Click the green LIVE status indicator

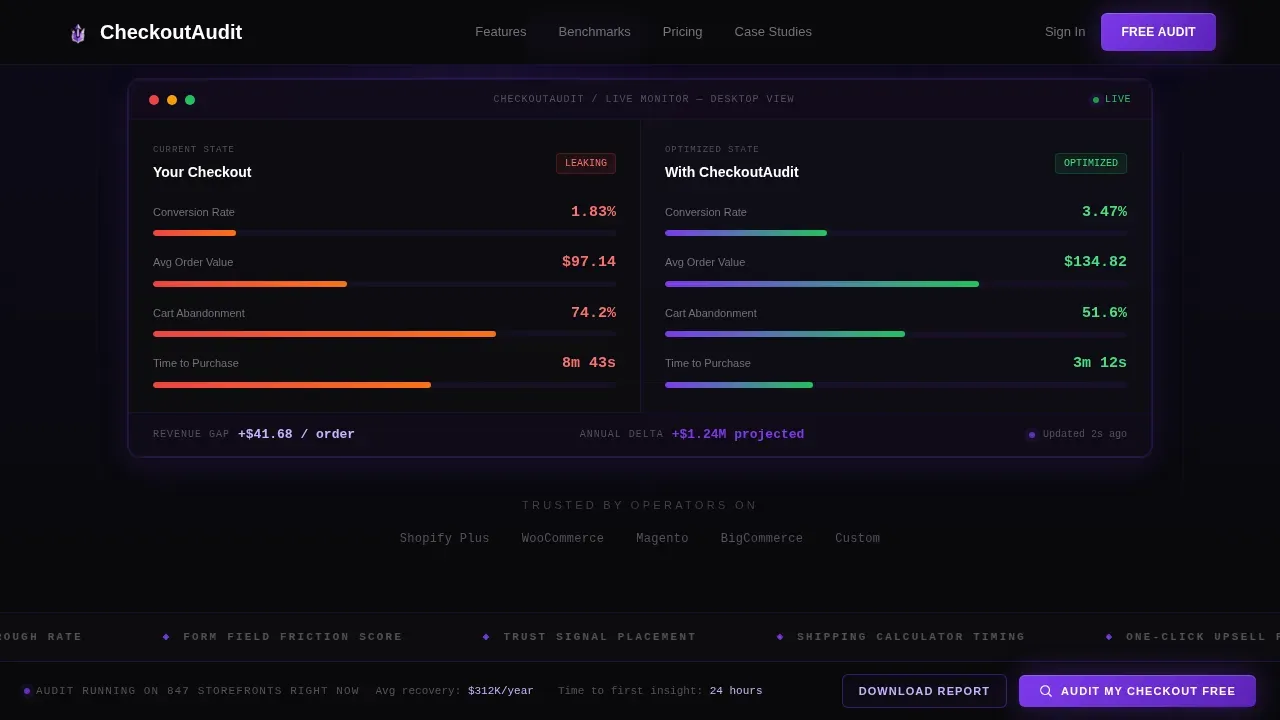[x=1111, y=100]
